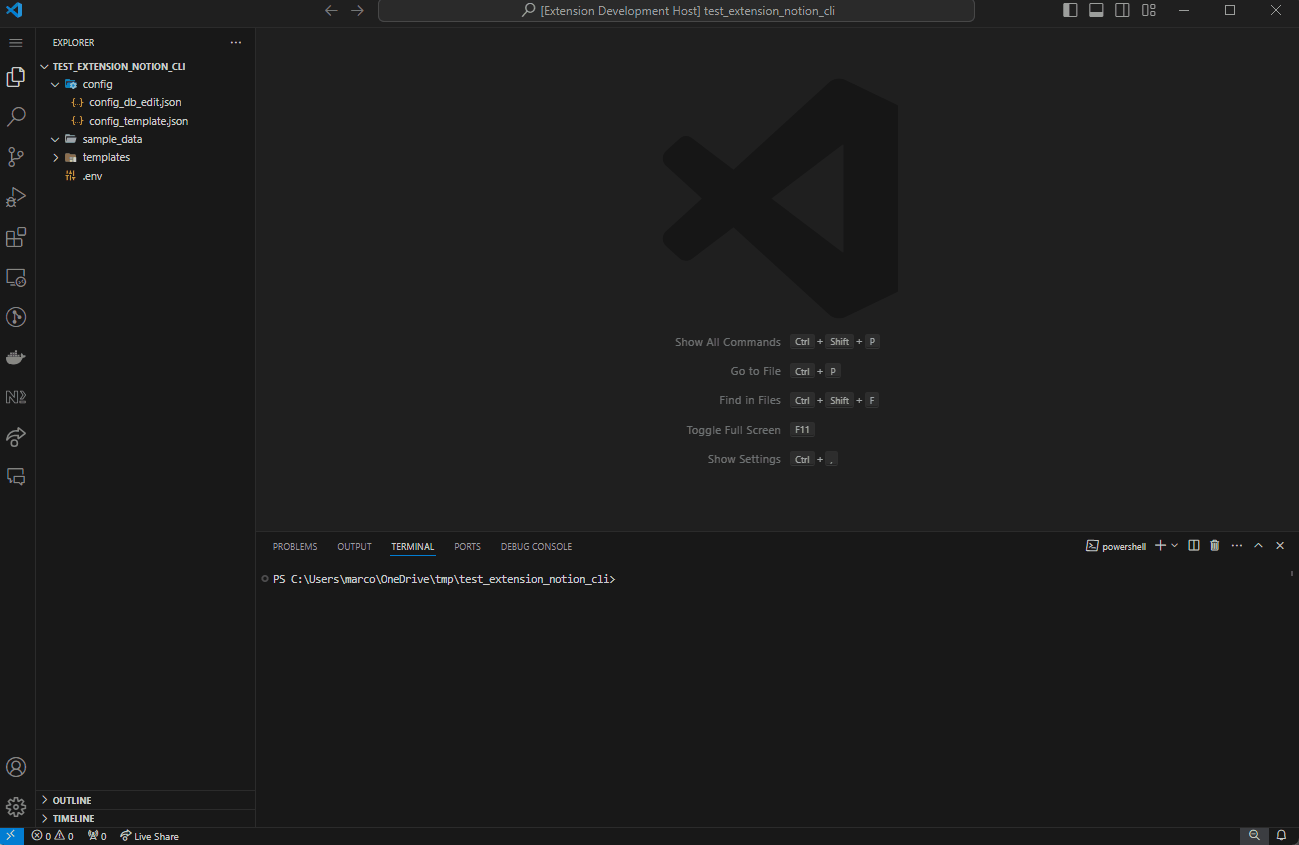Close the terminal panel
Viewport: 1299px width, 845px height.
click(x=1280, y=545)
